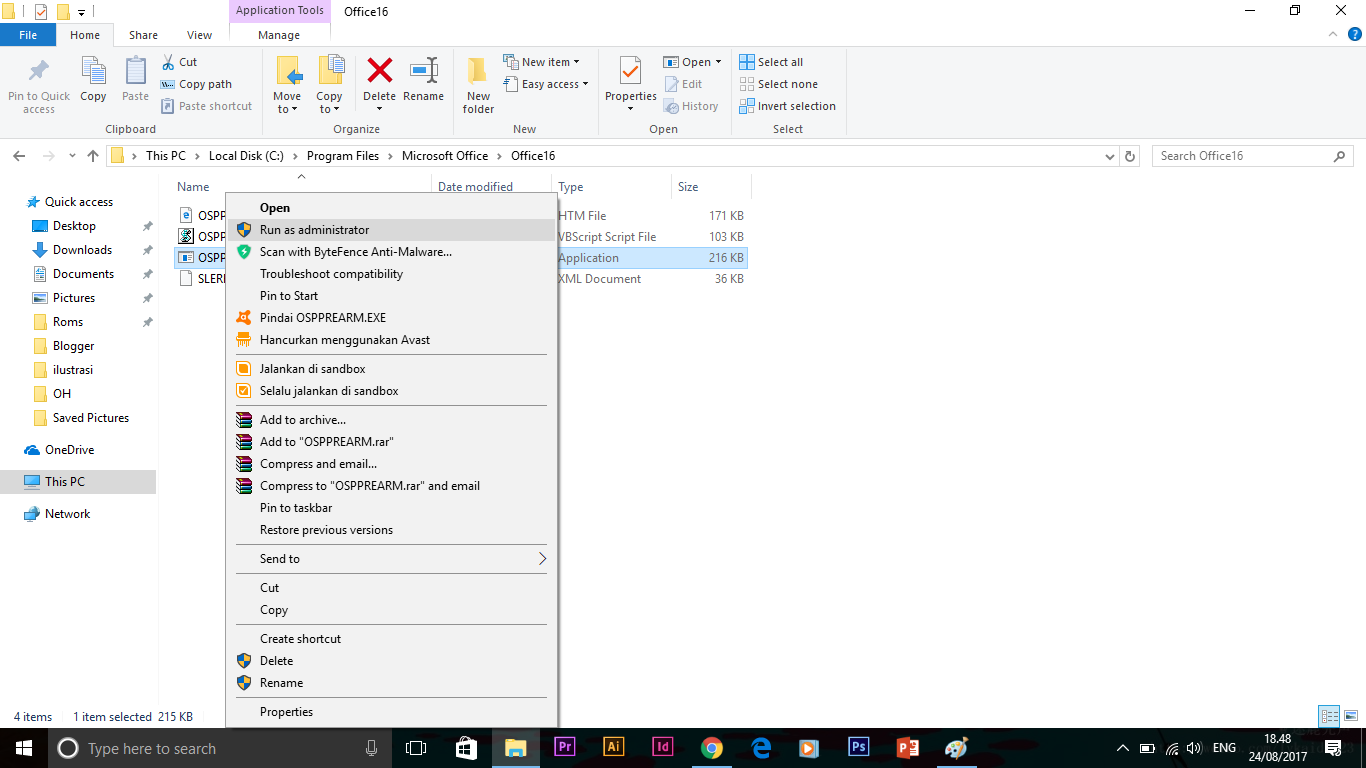Viewport: 1366px width, 768px height.
Task: Click the Cut scissors command in ribbon
Action: pos(180,62)
